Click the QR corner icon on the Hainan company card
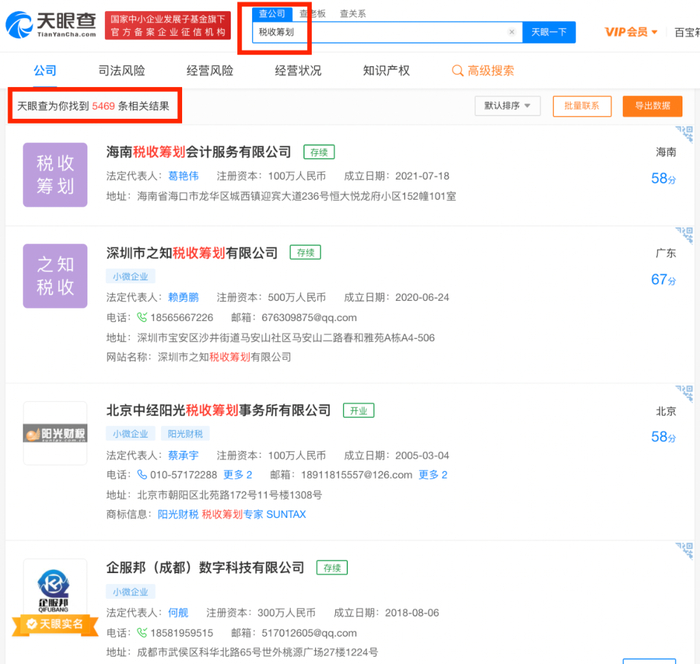 (684, 134)
